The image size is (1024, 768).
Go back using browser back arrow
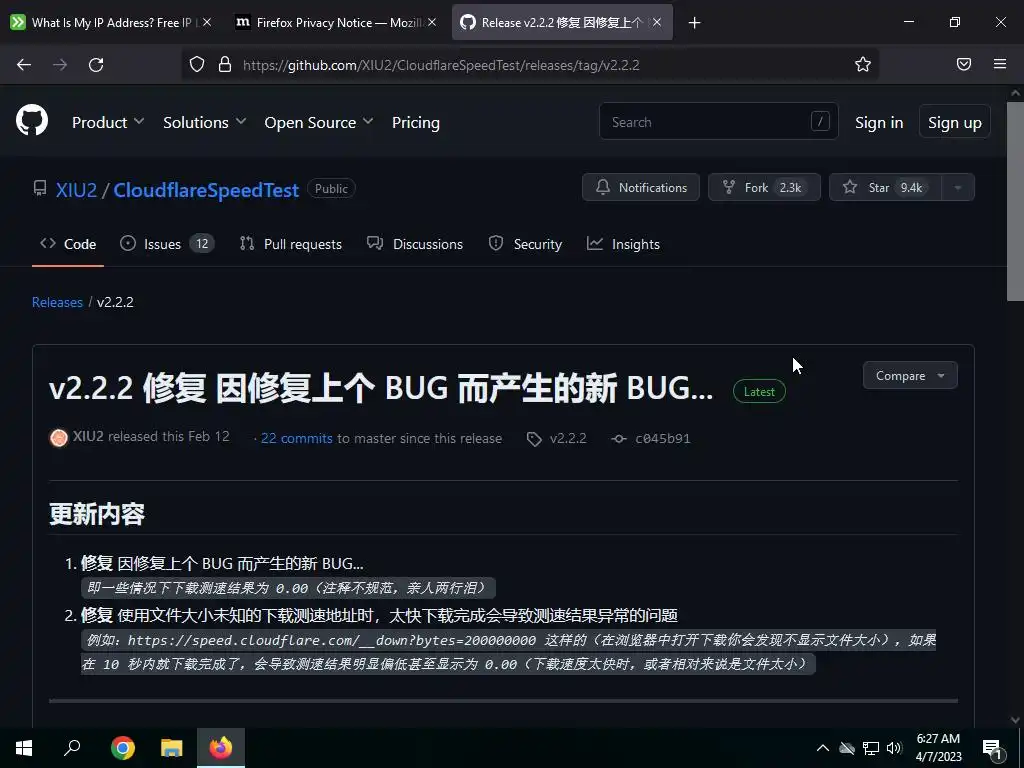24,65
